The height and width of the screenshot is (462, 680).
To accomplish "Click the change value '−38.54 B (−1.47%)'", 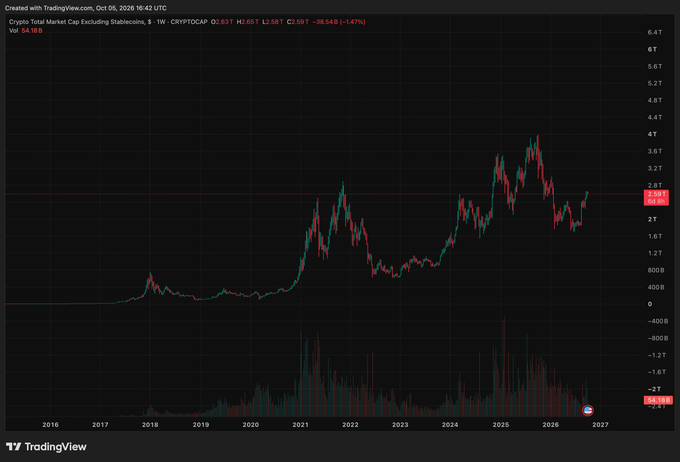I will pyautogui.click(x=339, y=22).
